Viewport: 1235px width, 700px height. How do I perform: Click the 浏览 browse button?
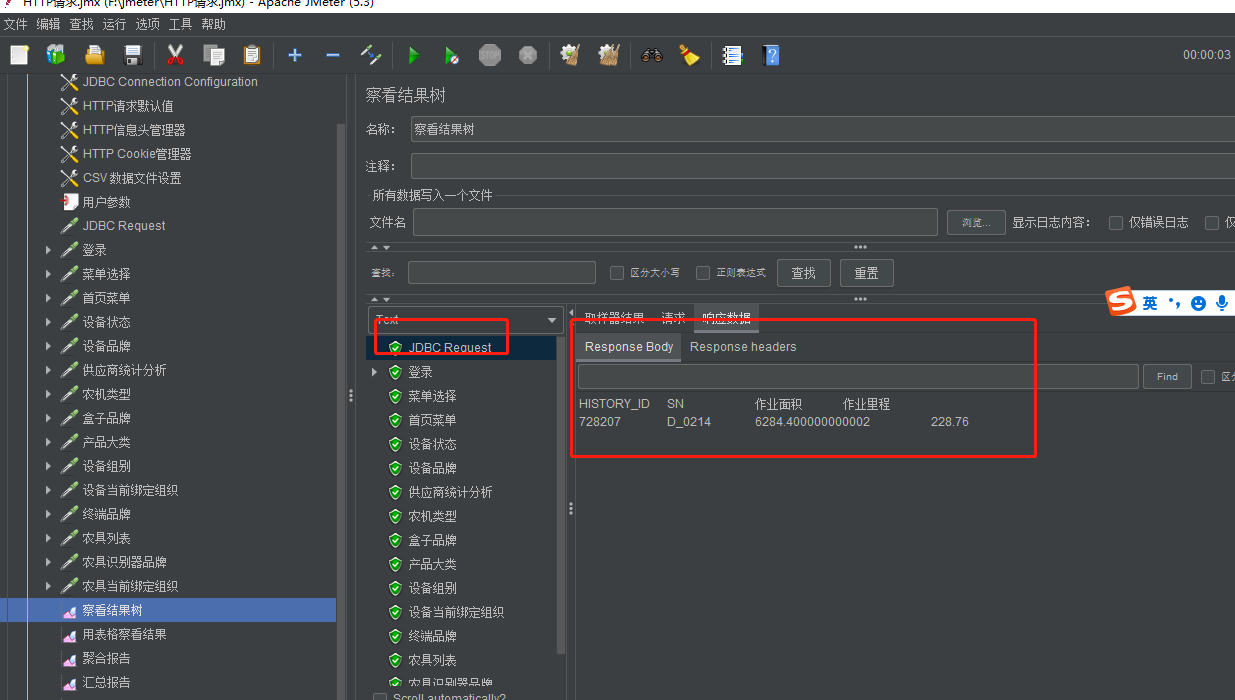pos(976,223)
